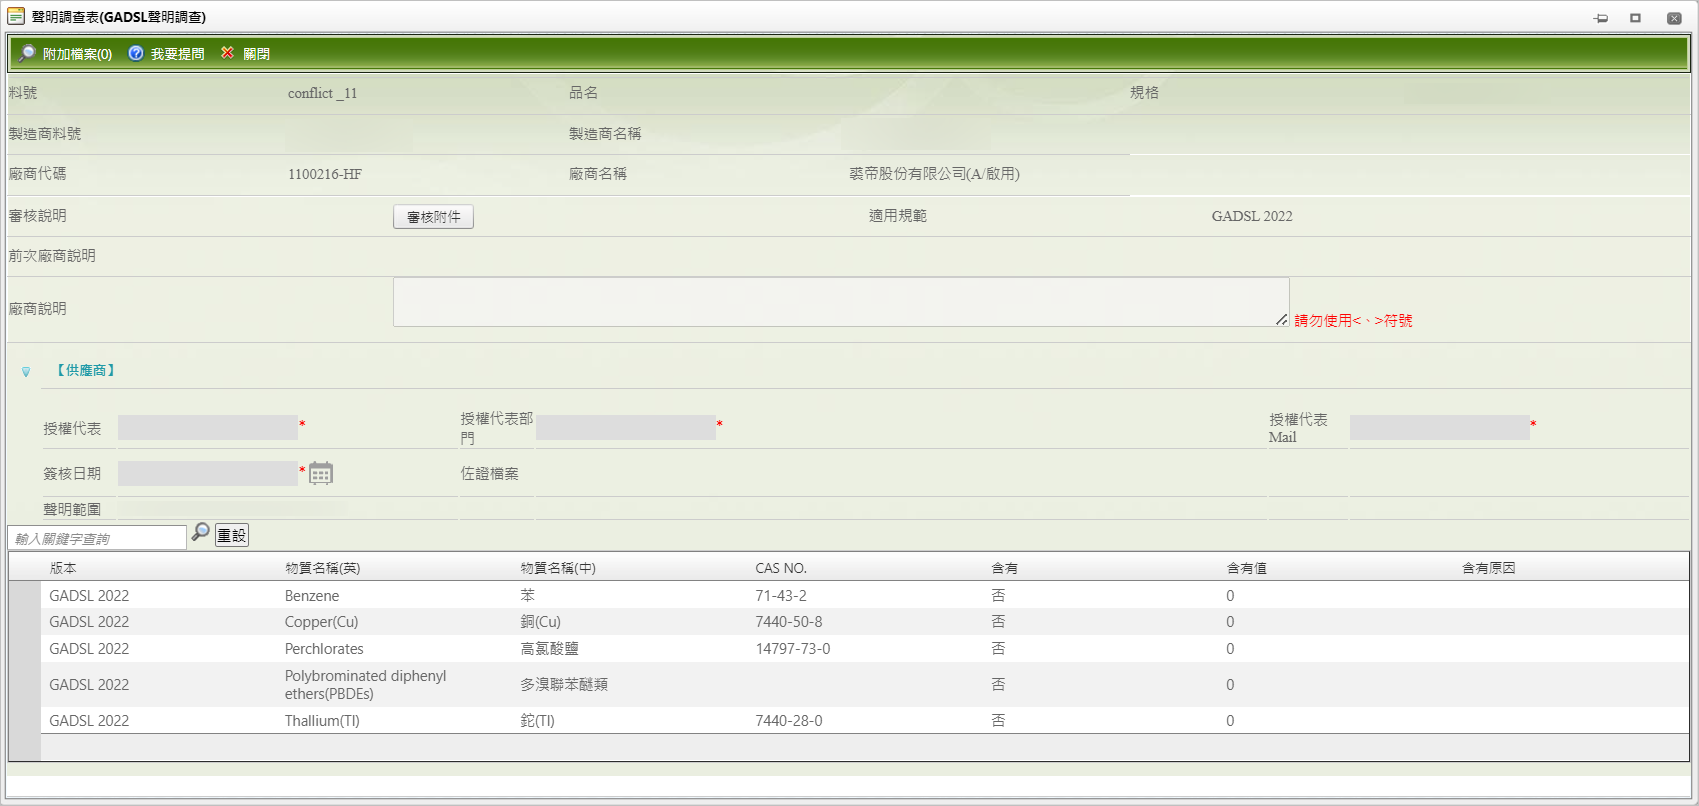1699x806 pixels.
Task: Select the Copper(Cu) cell
Action: pyautogui.click(x=321, y=622)
